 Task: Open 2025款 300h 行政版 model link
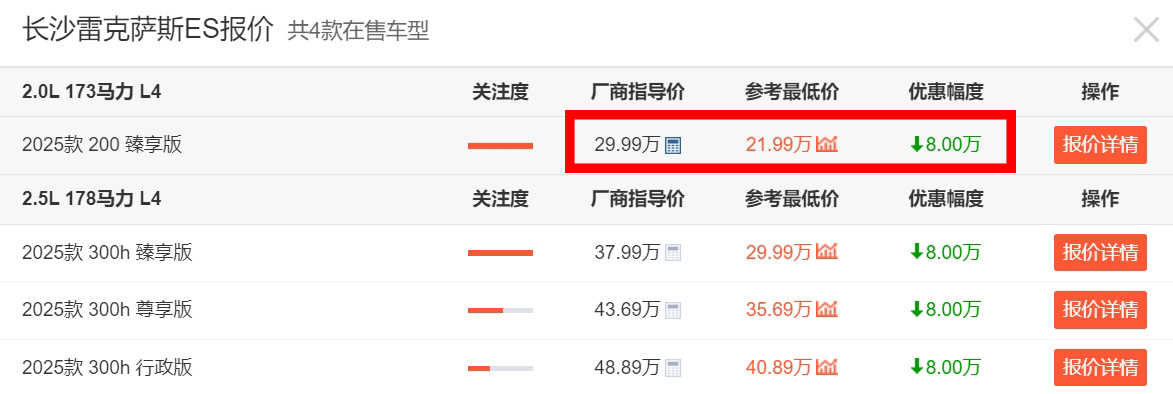tap(108, 367)
